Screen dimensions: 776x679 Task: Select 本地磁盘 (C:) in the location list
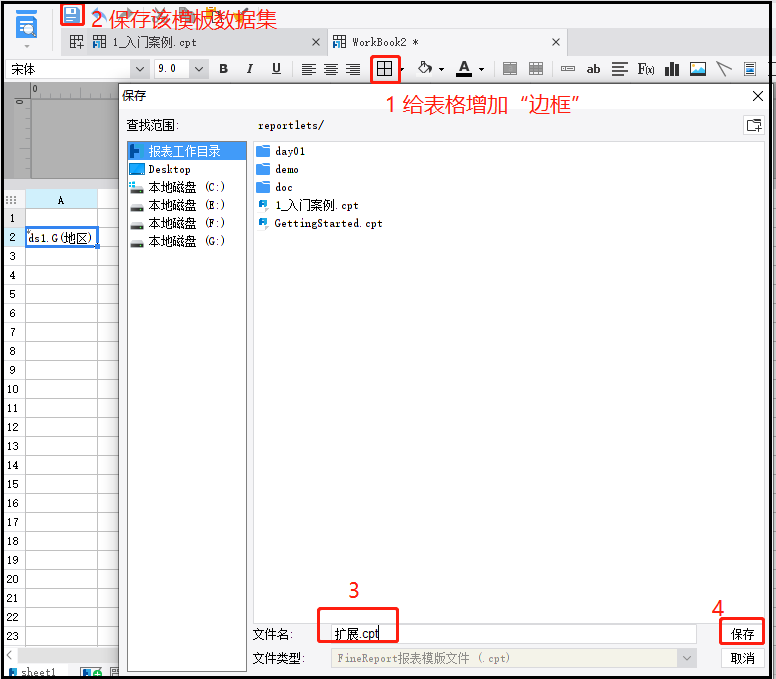(187, 187)
